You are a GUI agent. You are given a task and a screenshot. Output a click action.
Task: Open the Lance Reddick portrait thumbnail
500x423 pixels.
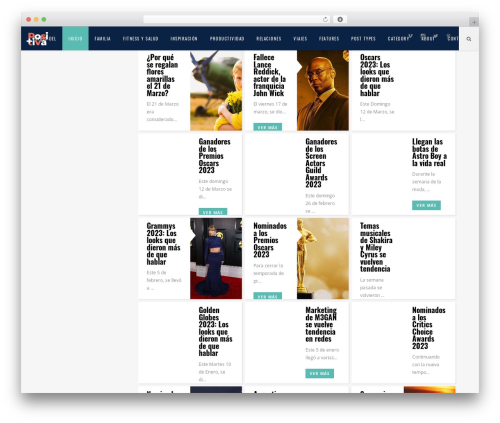tap(323, 90)
